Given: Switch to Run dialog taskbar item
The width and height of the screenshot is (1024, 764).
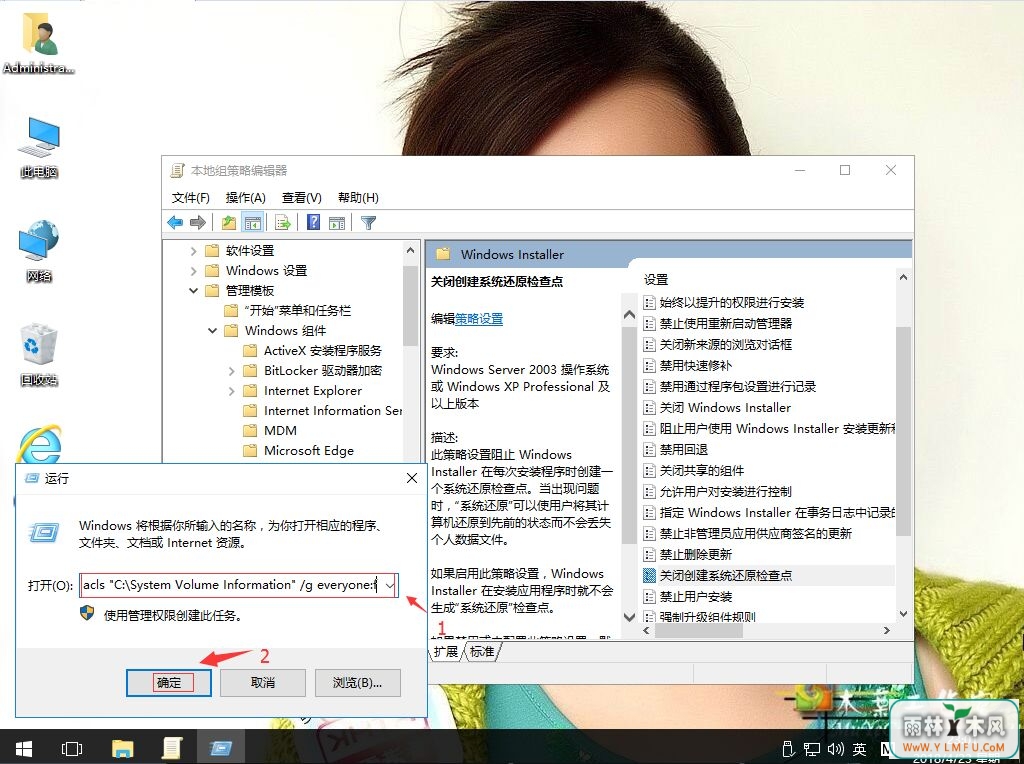Looking at the screenshot, I should (220, 748).
